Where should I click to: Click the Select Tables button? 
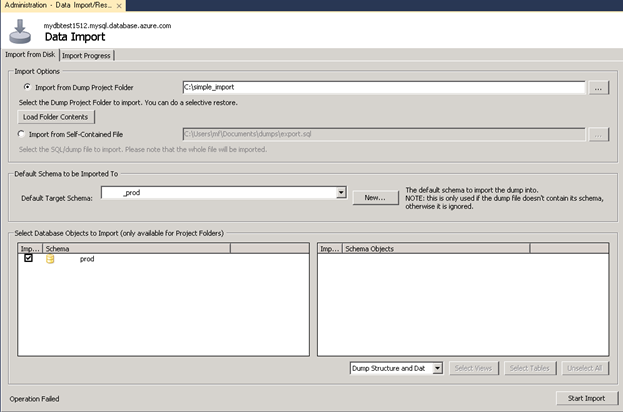[x=530, y=368]
